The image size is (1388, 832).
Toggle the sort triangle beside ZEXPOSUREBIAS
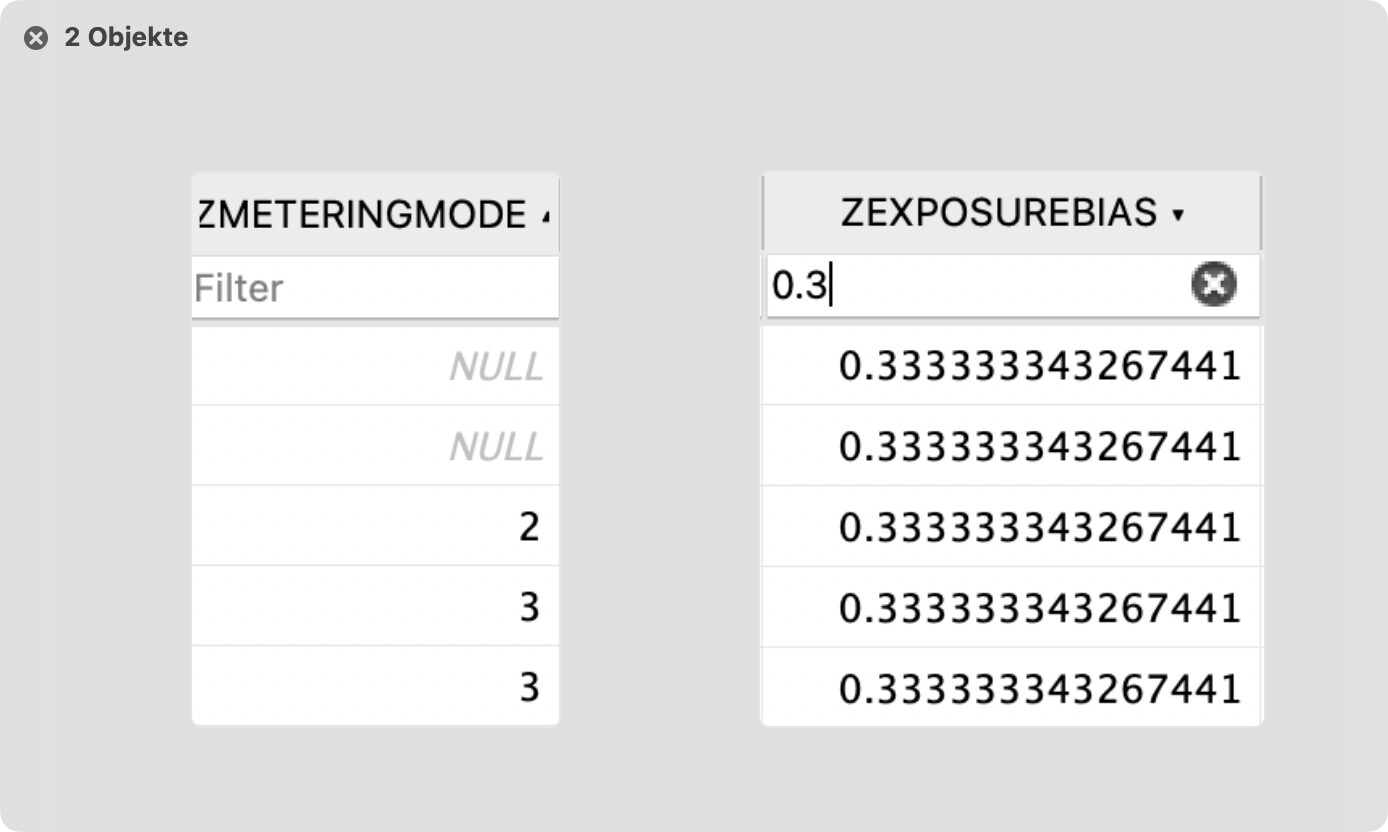[x=1178, y=215]
